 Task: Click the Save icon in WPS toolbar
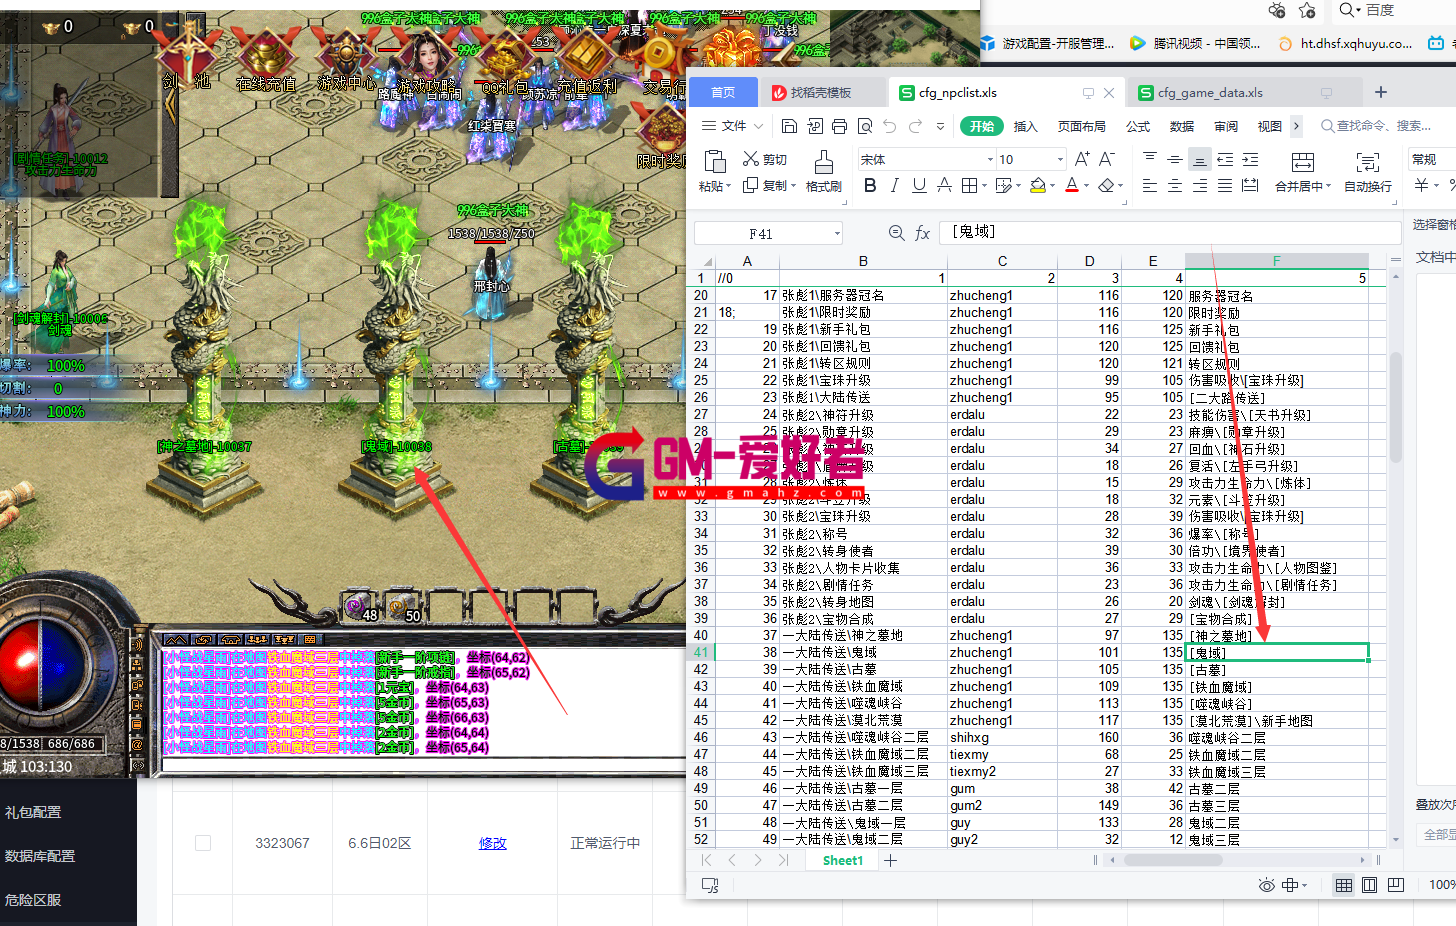(789, 126)
